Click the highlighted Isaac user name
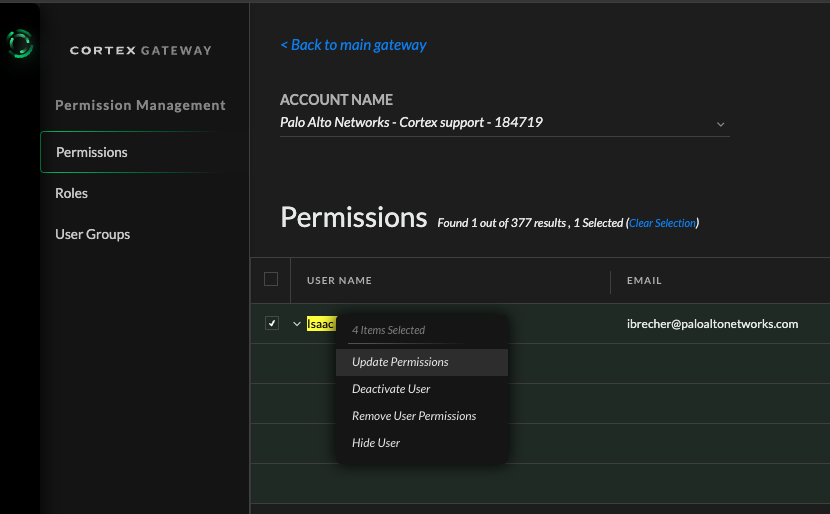Image resolution: width=830 pixels, height=514 pixels. point(320,324)
